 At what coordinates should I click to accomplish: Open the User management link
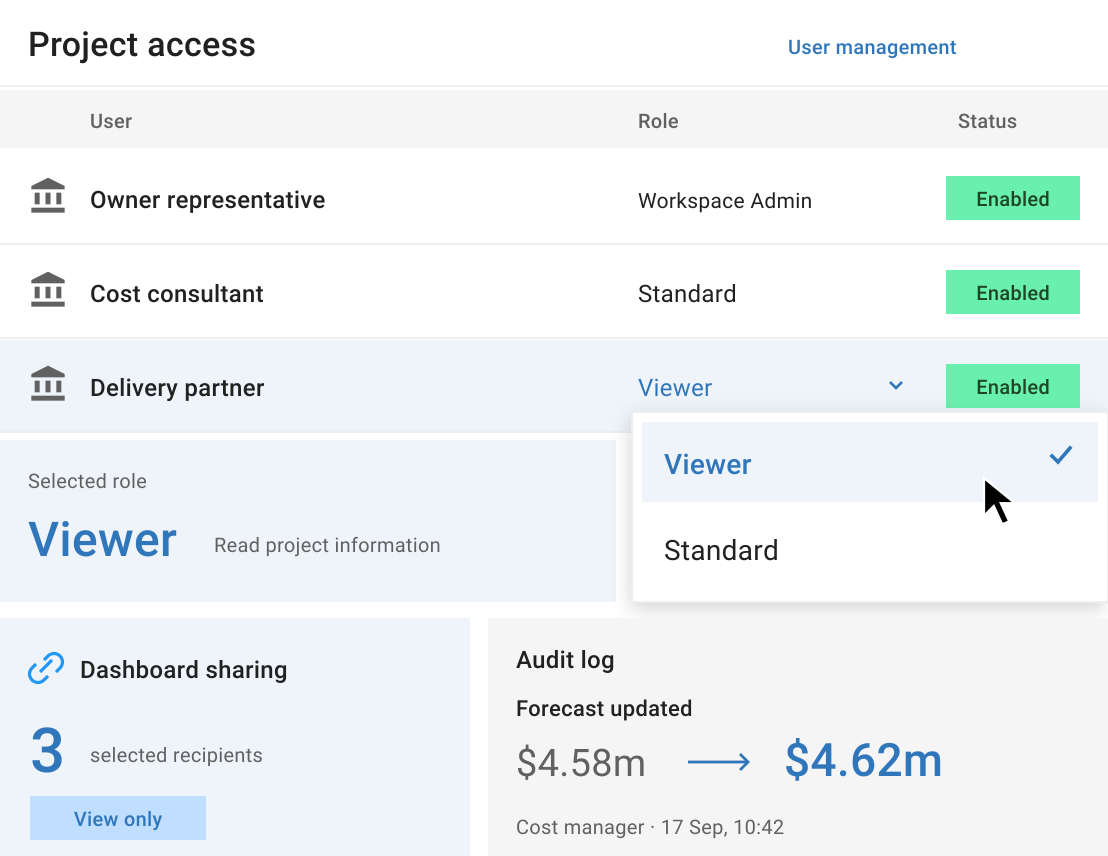[871, 47]
